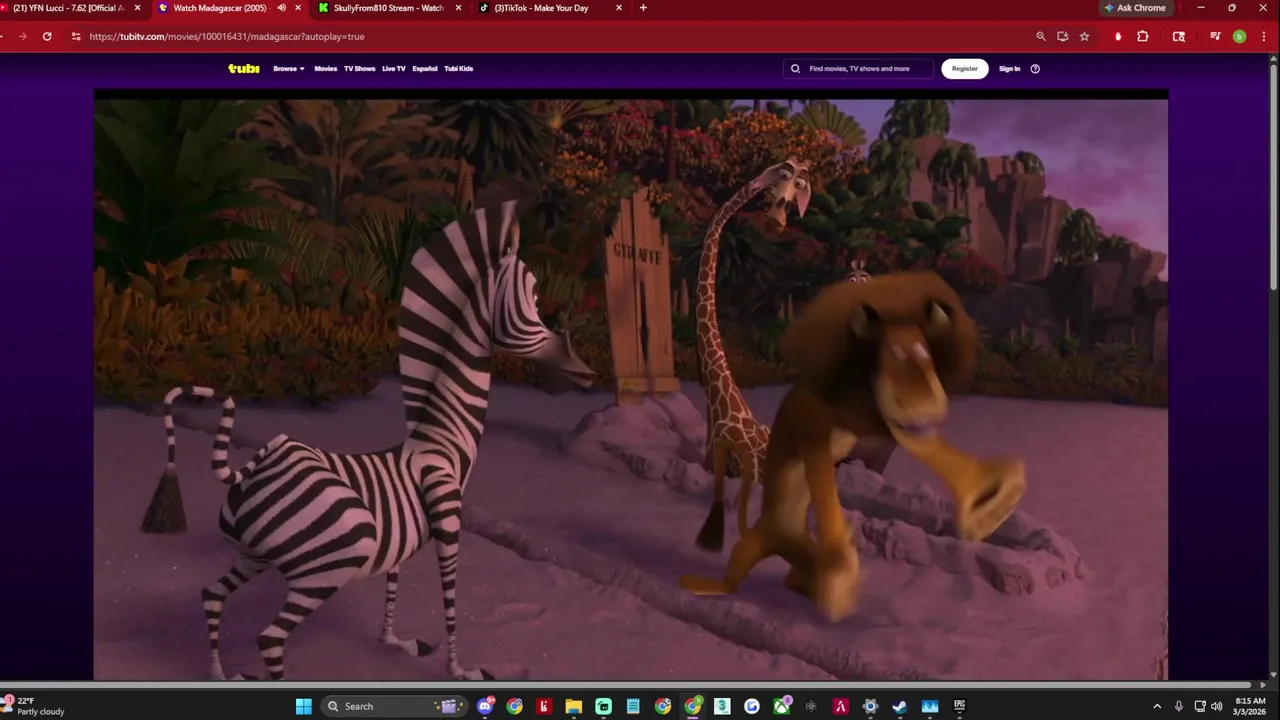Image resolution: width=1280 pixels, height=720 pixels.
Task: Close the TikTok tab
Action: [618, 8]
